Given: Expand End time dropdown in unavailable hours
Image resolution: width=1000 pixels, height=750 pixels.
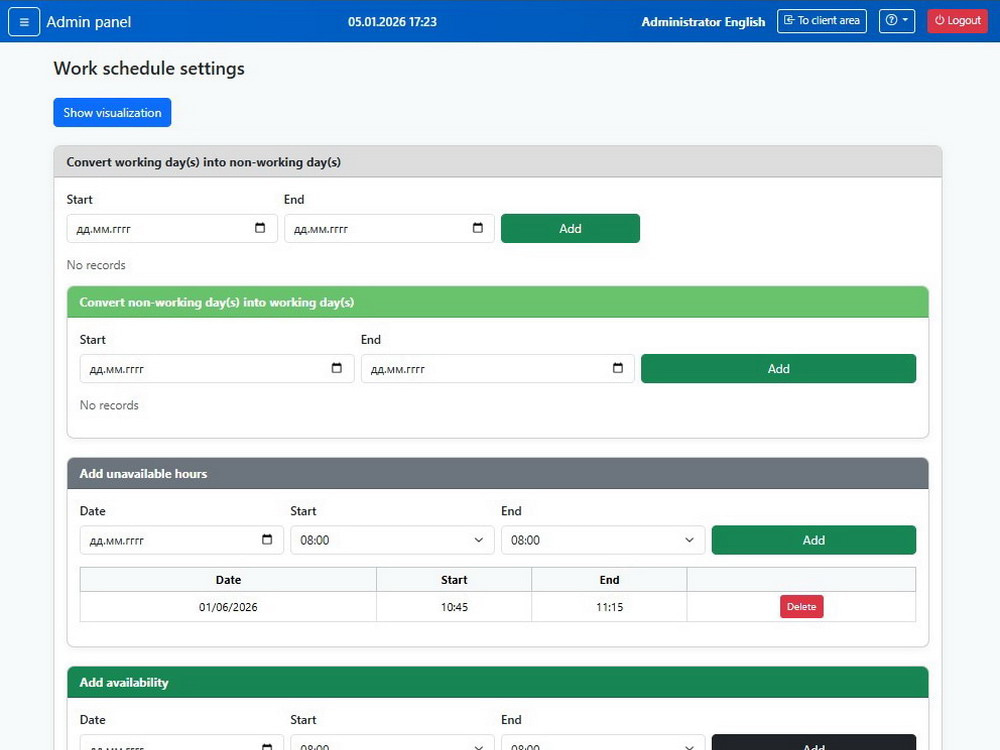Looking at the screenshot, I should coord(603,540).
